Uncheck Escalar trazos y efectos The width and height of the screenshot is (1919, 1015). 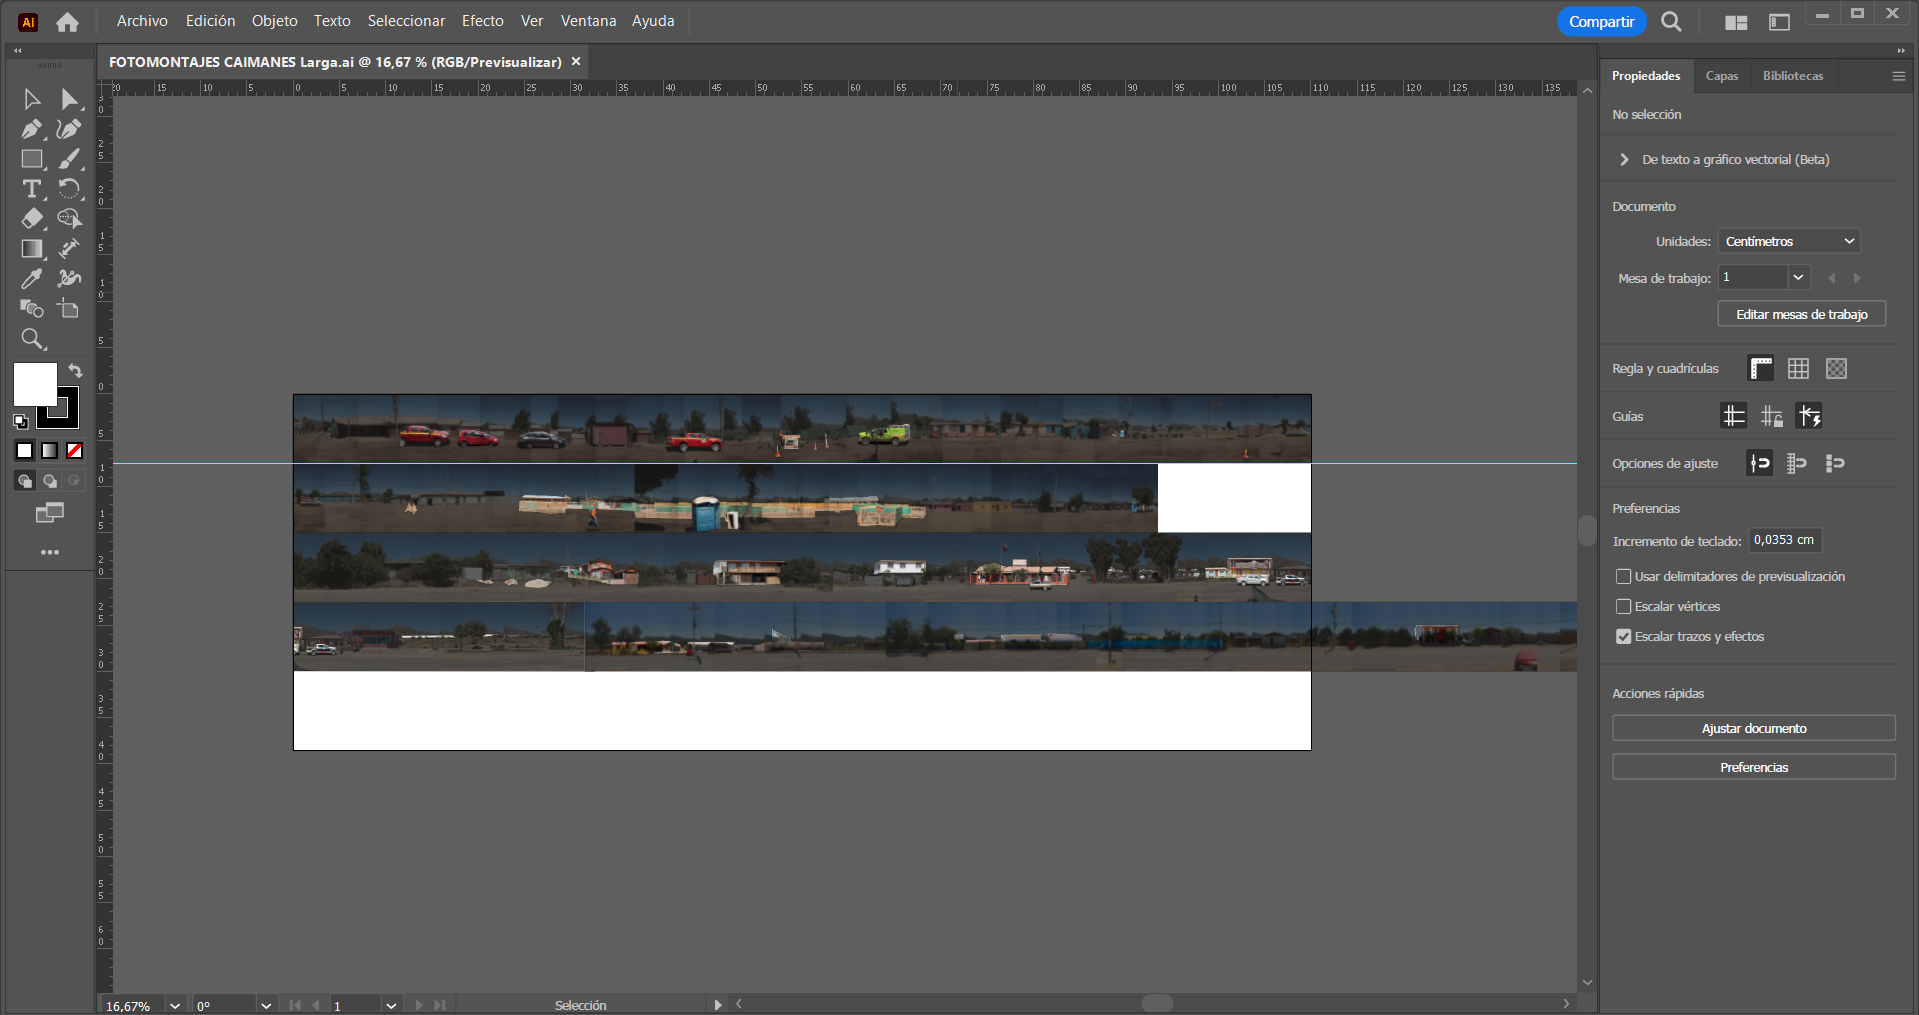[1623, 637]
